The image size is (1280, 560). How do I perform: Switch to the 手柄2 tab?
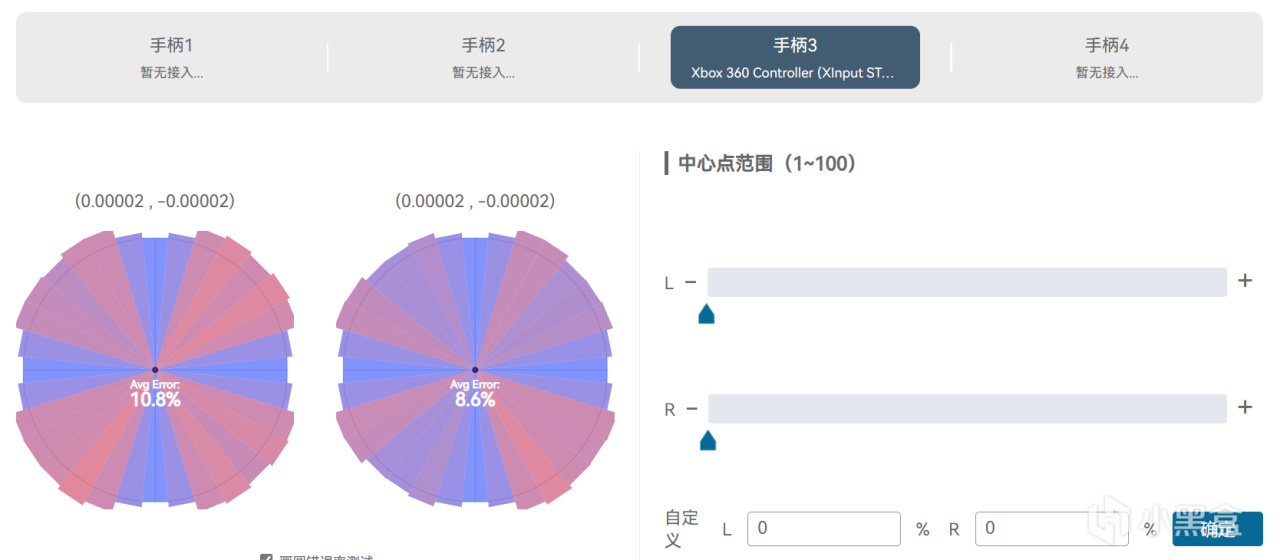(x=483, y=57)
